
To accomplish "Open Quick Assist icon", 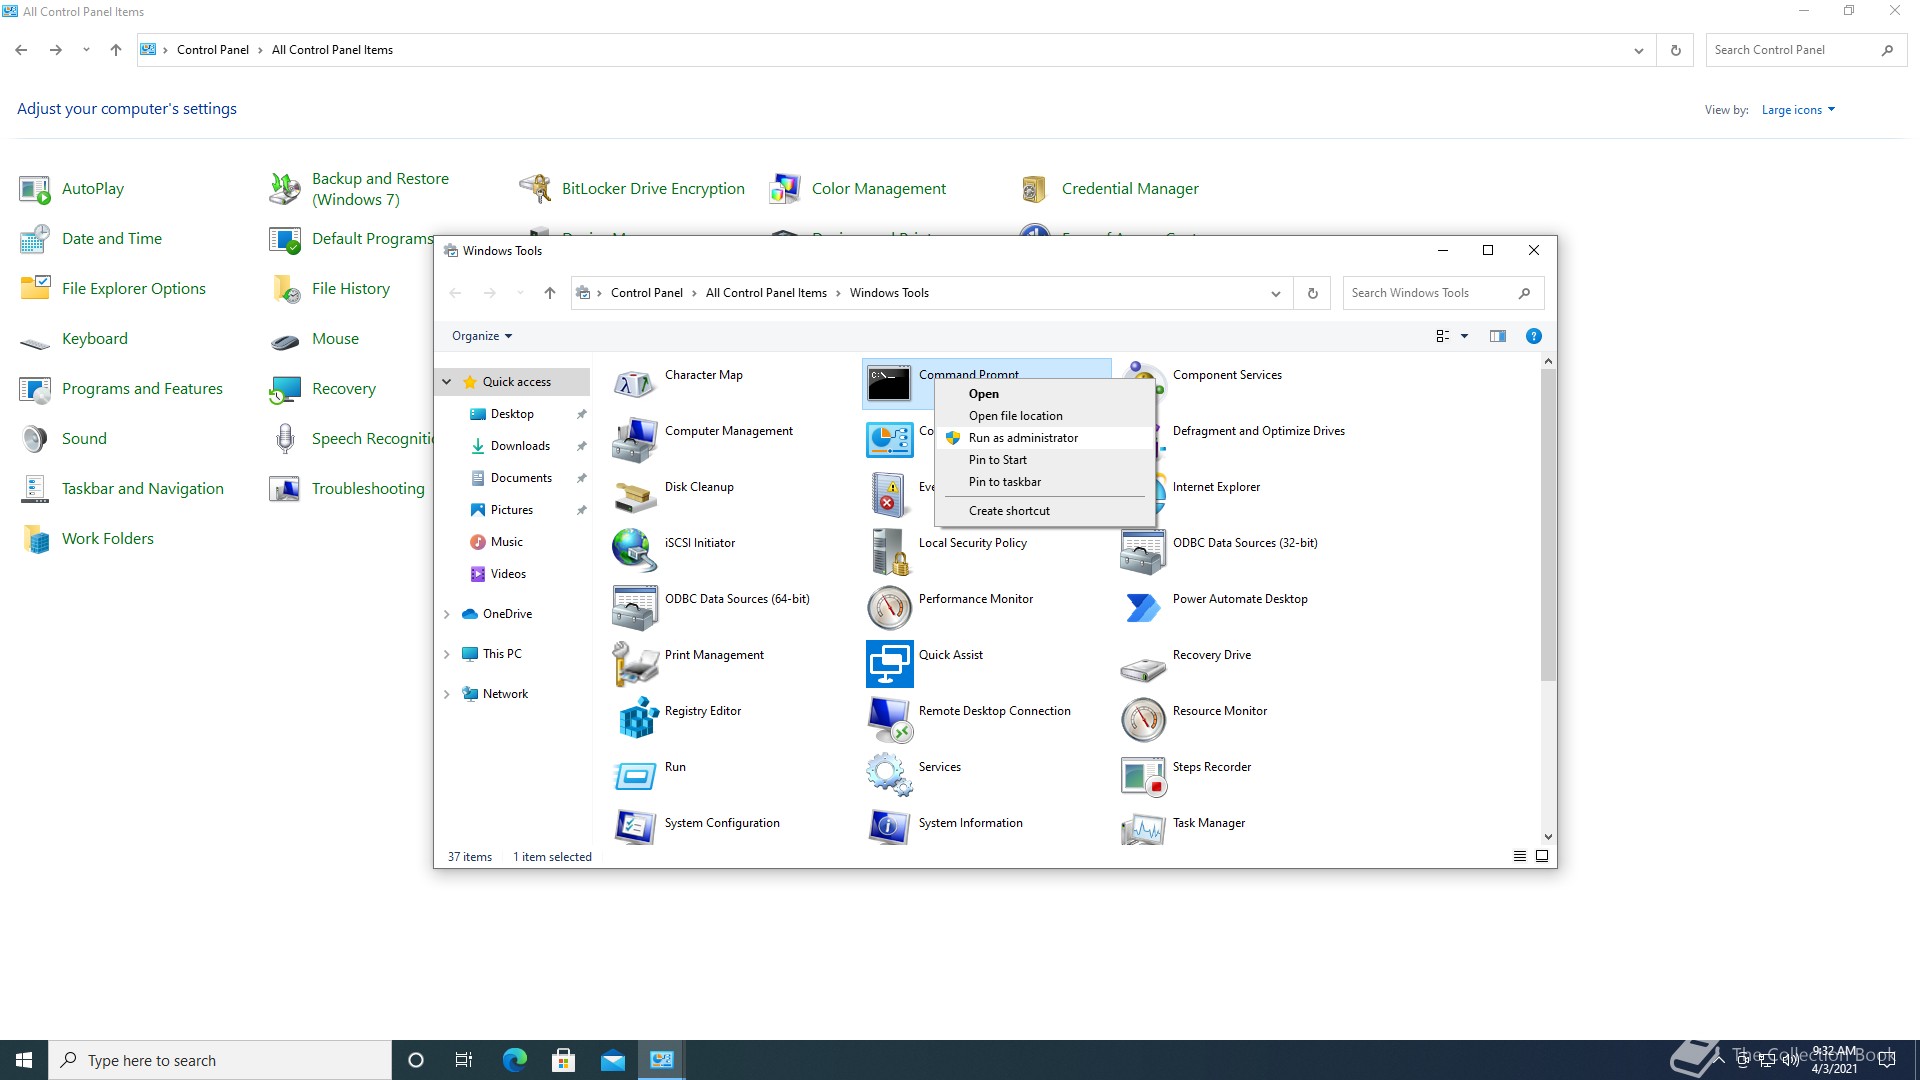I will (x=889, y=663).
